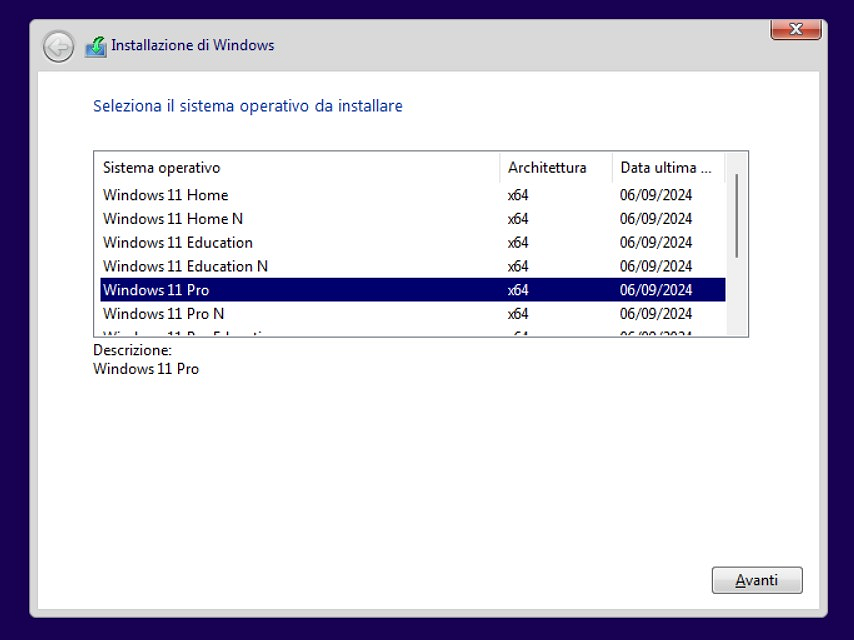Viewport: 854px width, 640px height.
Task: Click the back arrow button
Action: [x=58, y=47]
